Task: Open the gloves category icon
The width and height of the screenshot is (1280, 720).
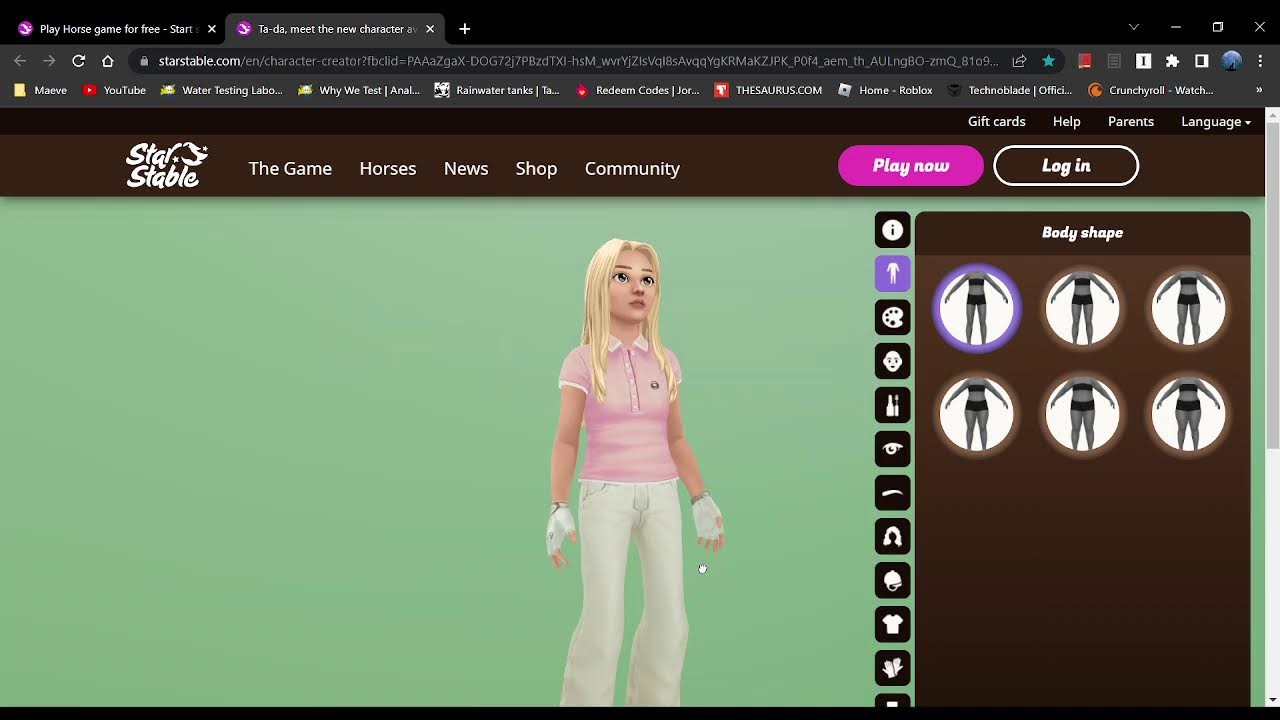Action: [x=893, y=668]
